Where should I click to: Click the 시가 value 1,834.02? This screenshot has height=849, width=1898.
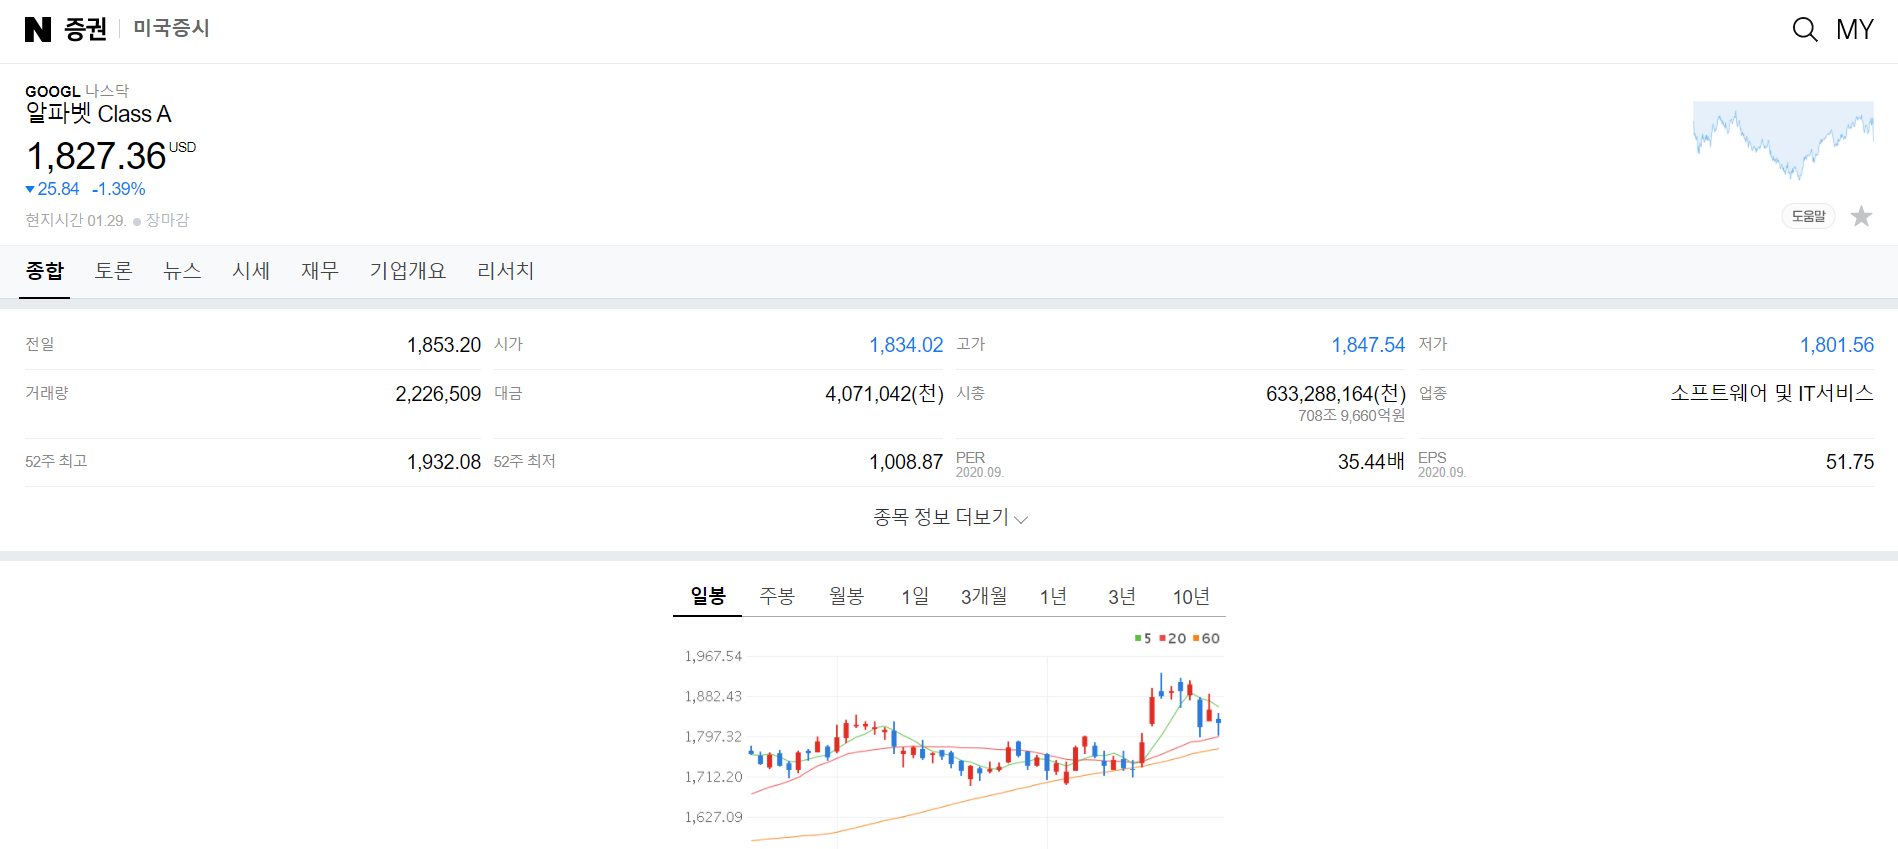click(906, 345)
